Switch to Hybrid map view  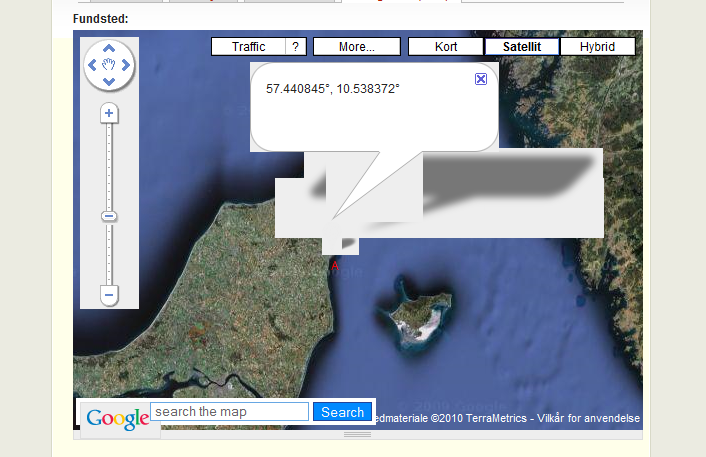coord(597,47)
